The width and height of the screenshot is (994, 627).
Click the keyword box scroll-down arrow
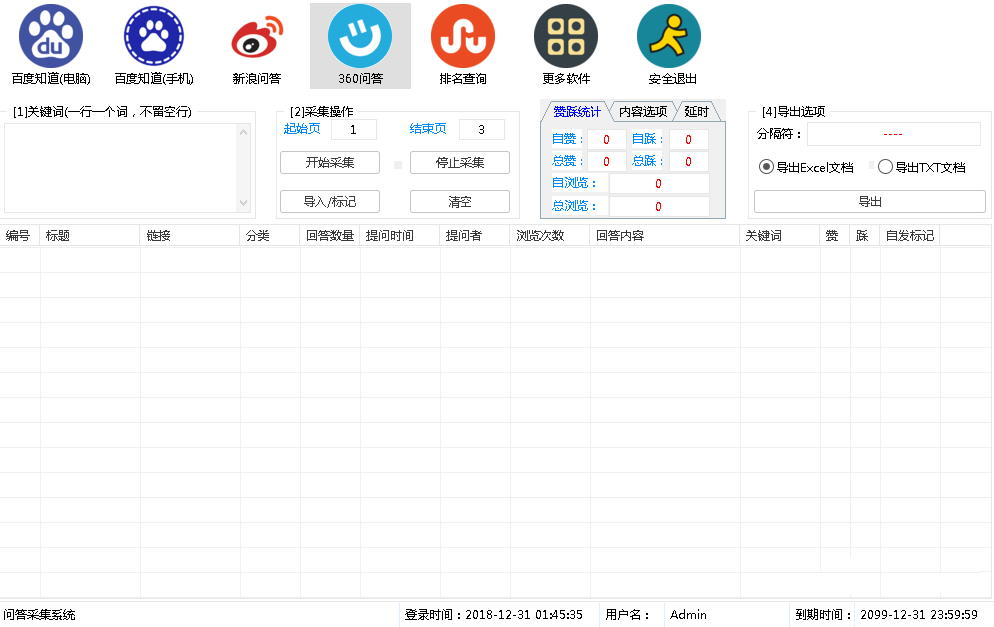tap(243, 204)
